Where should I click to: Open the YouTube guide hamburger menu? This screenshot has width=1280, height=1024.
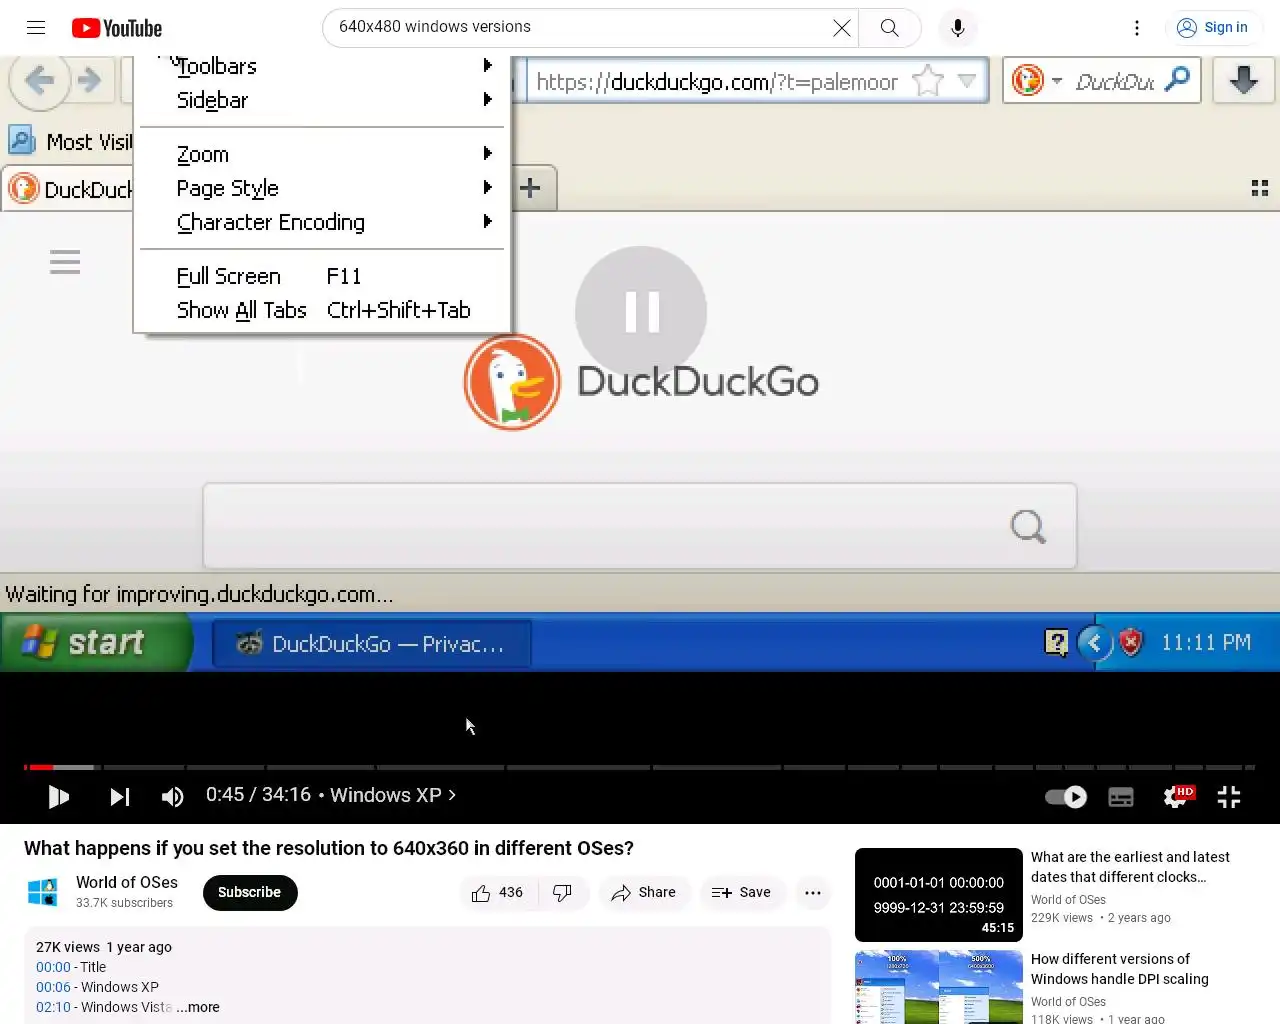(36, 28)
